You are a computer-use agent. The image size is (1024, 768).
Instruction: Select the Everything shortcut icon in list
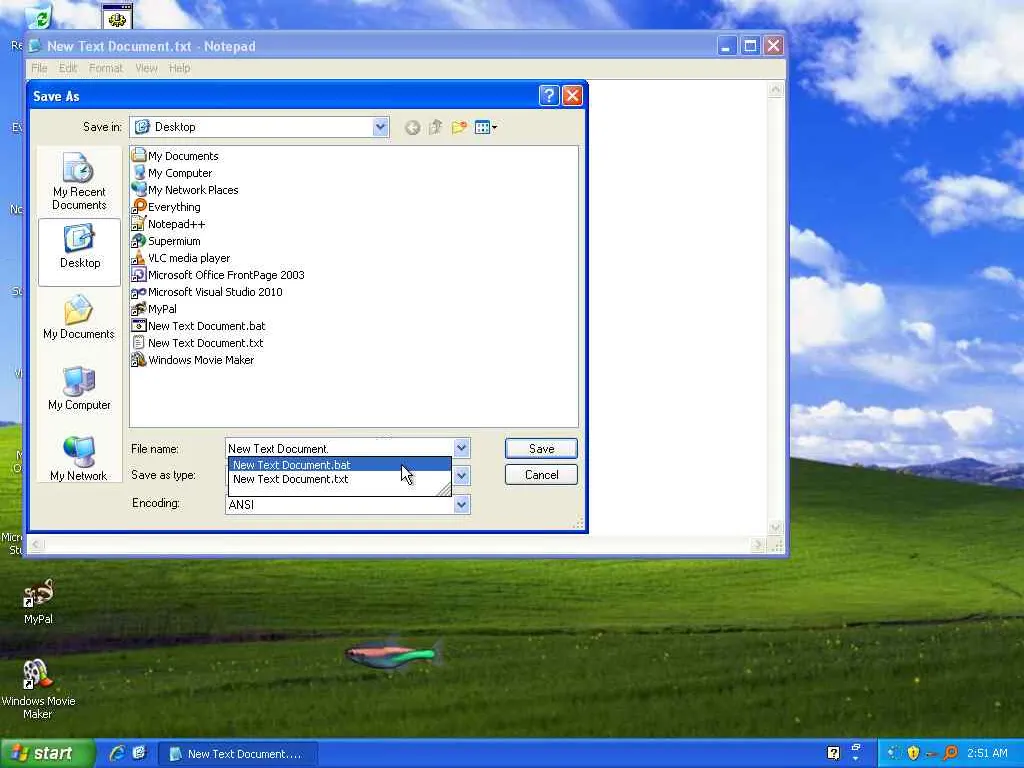138,206
